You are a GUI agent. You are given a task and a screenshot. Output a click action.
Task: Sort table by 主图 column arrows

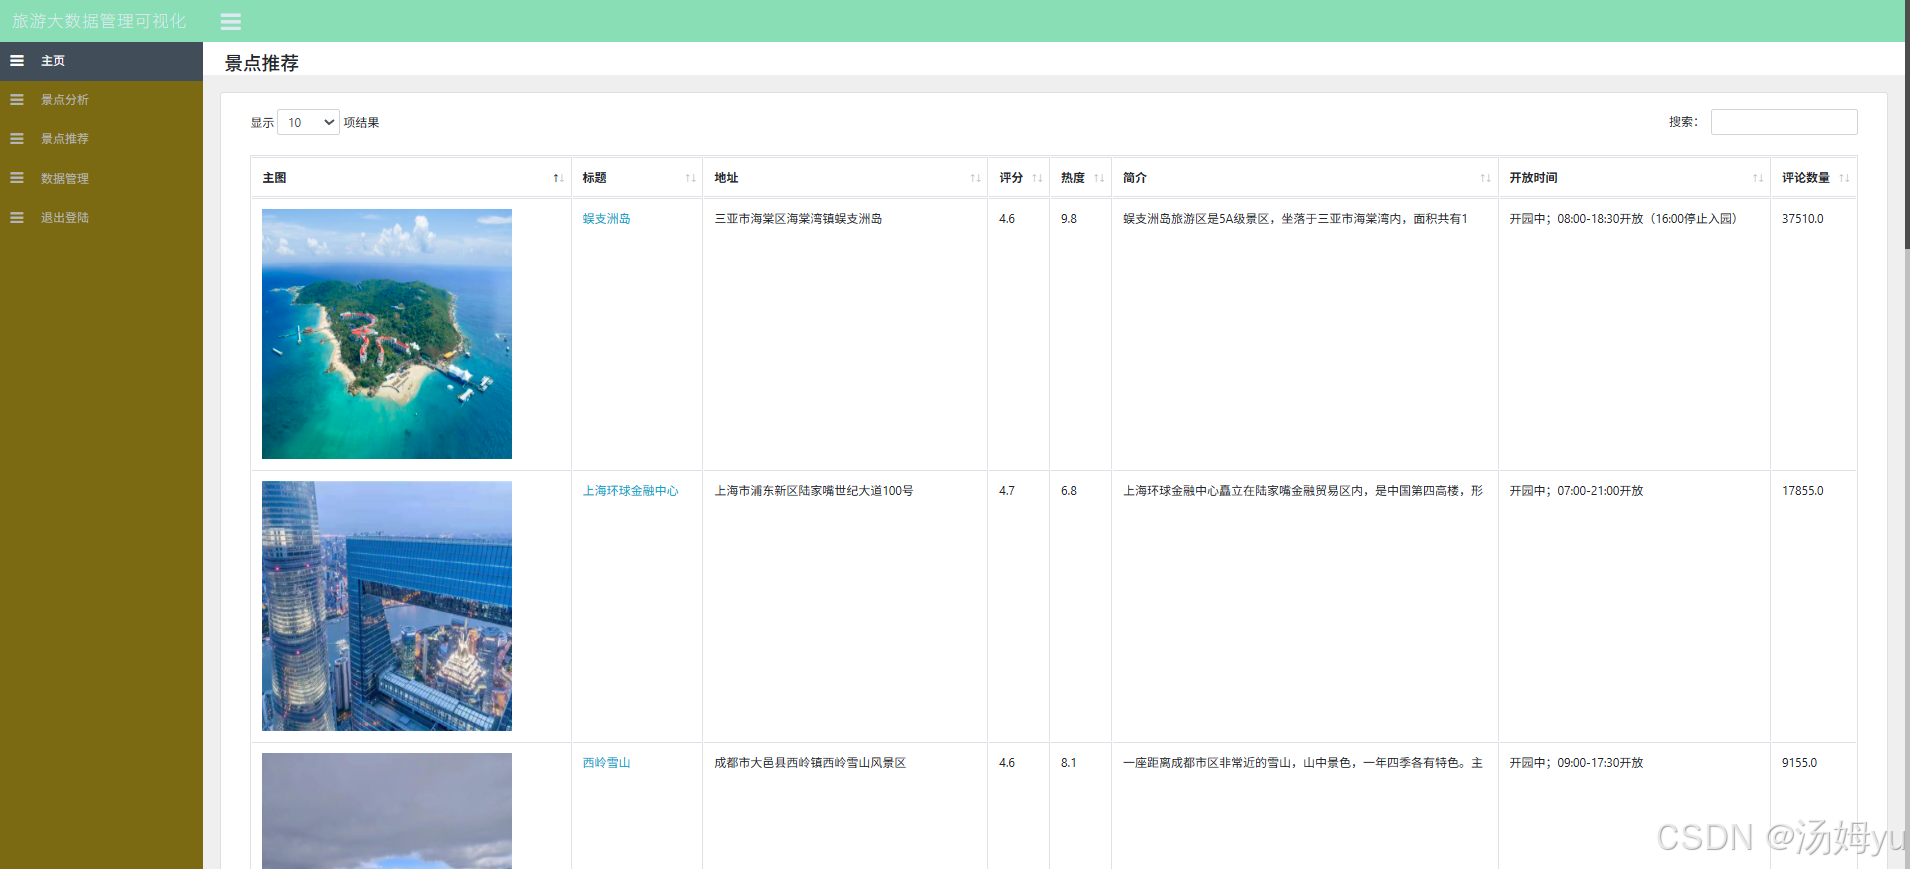click(x=558, y=178)
